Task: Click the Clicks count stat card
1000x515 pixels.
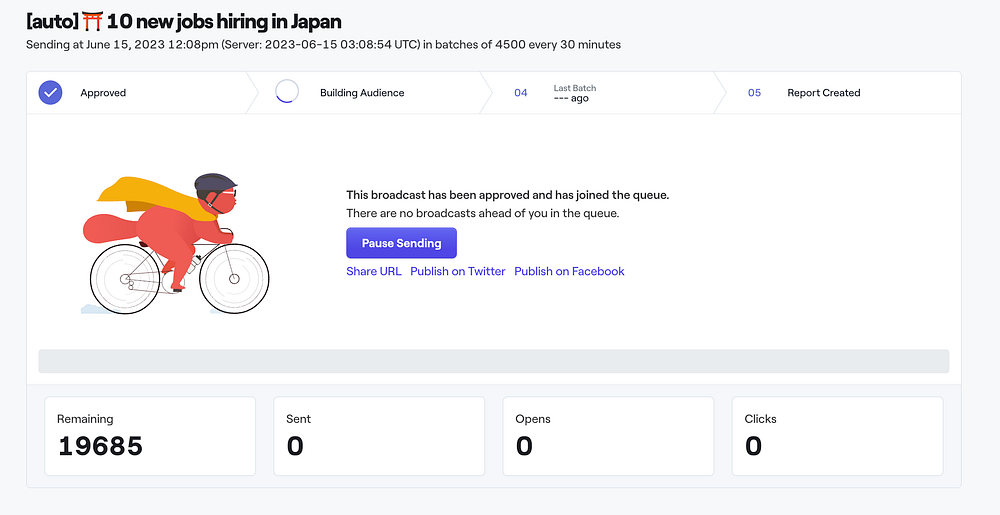Action: pyautogui.click(x=837, y=436)
